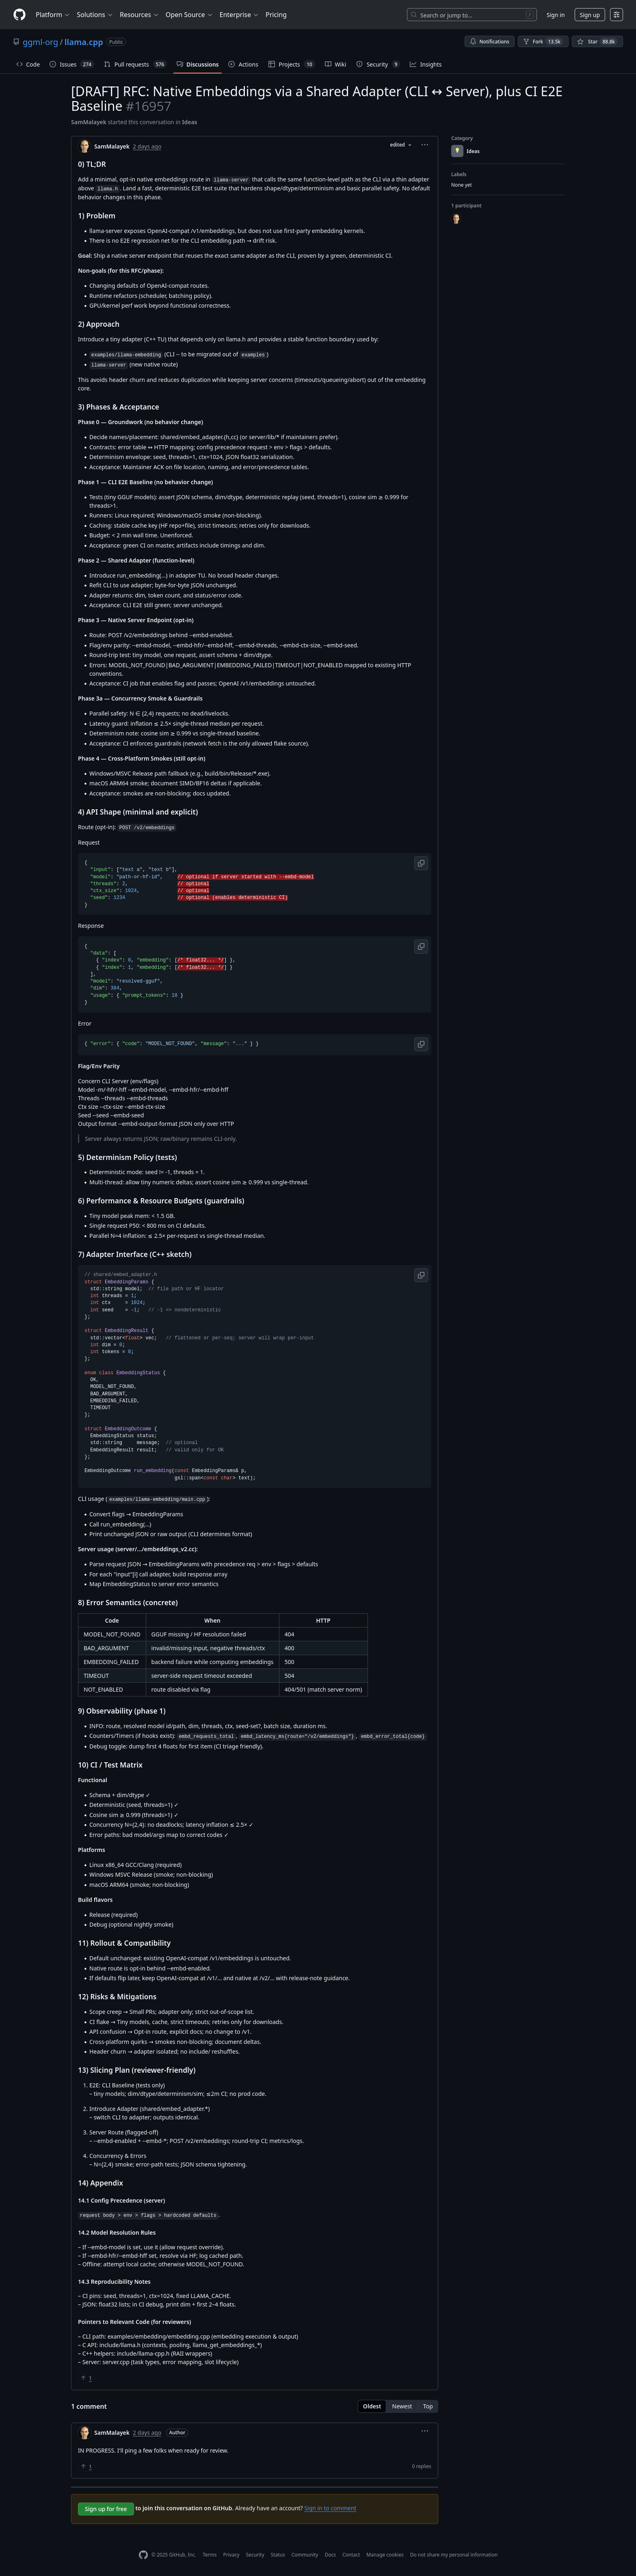This screenshot has height=2576, width=636.
Task: Open the GitHub homepage logo
Action: 19,15
